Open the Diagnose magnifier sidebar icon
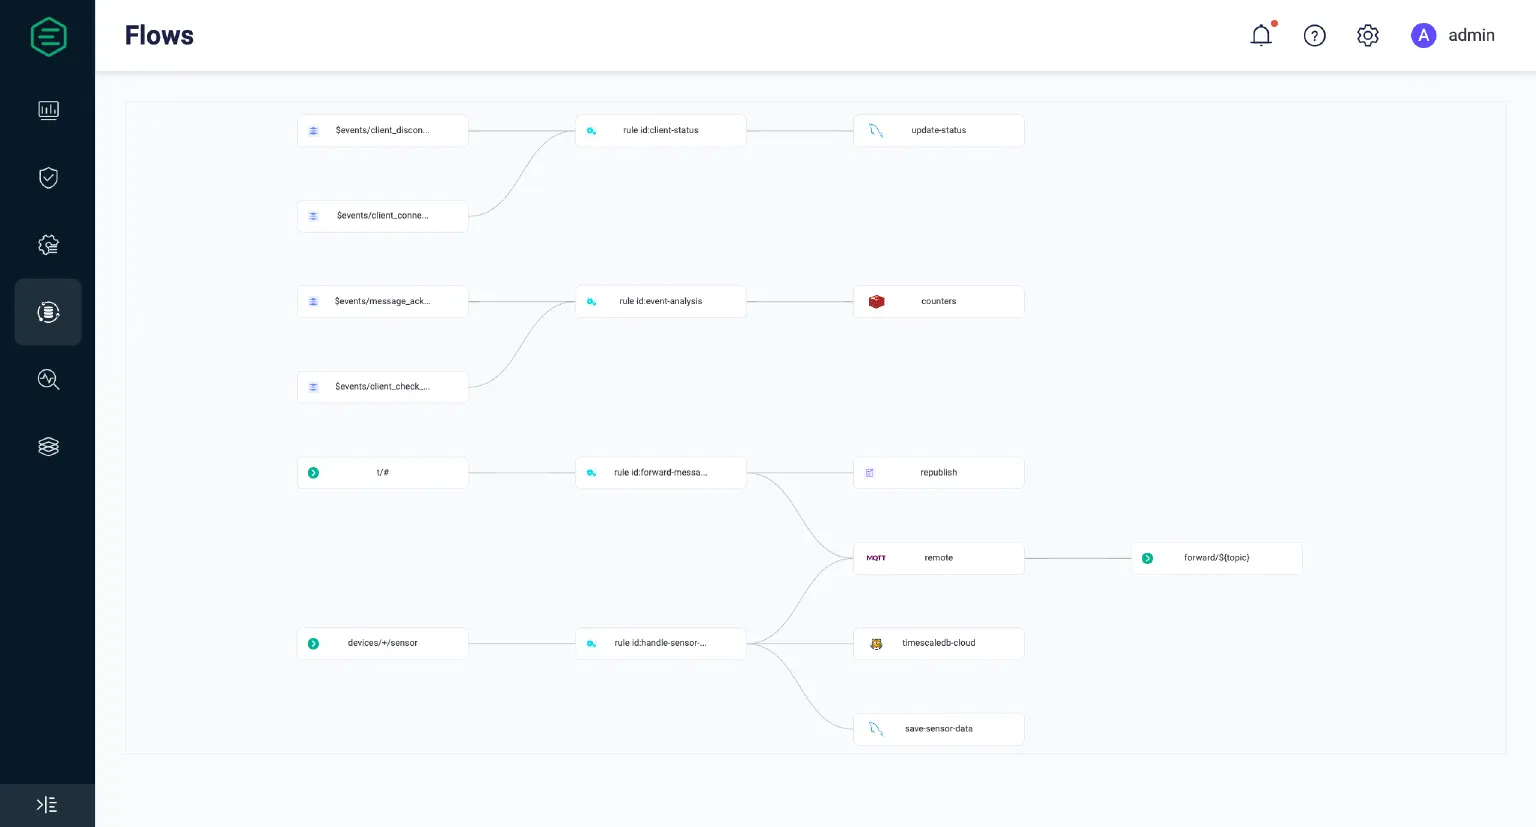The width and height of the screenshot is (1536, 827). (48, 379)
